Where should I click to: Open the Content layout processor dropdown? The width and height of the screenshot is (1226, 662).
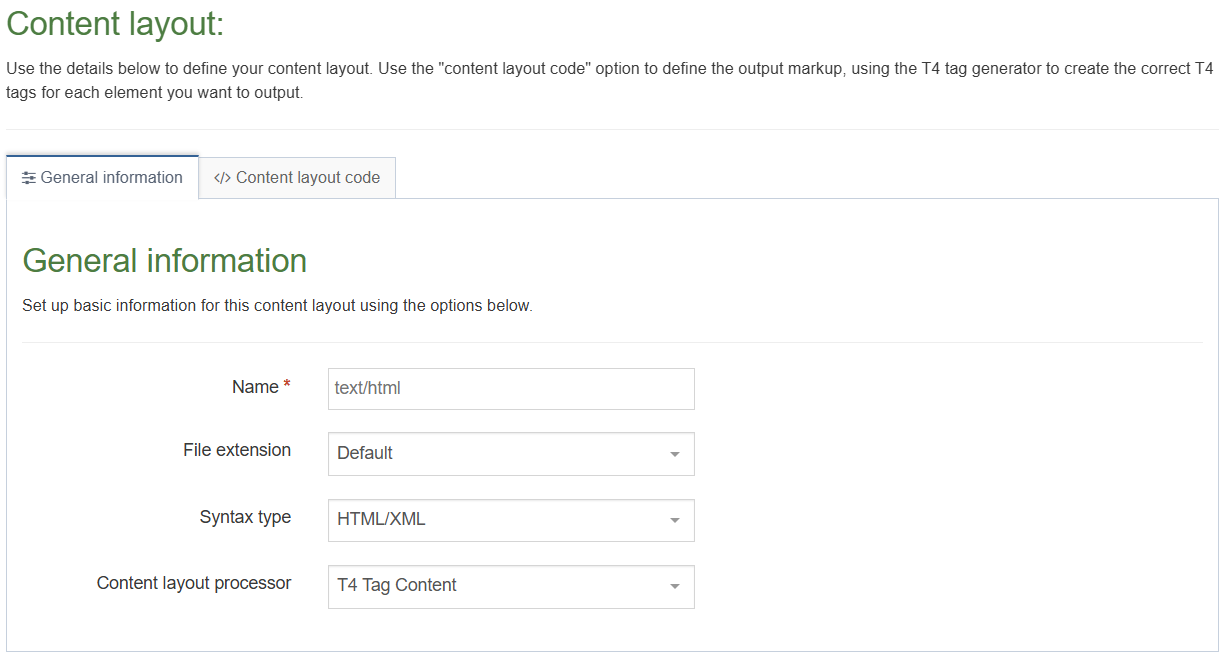click(x=510, y=587)
